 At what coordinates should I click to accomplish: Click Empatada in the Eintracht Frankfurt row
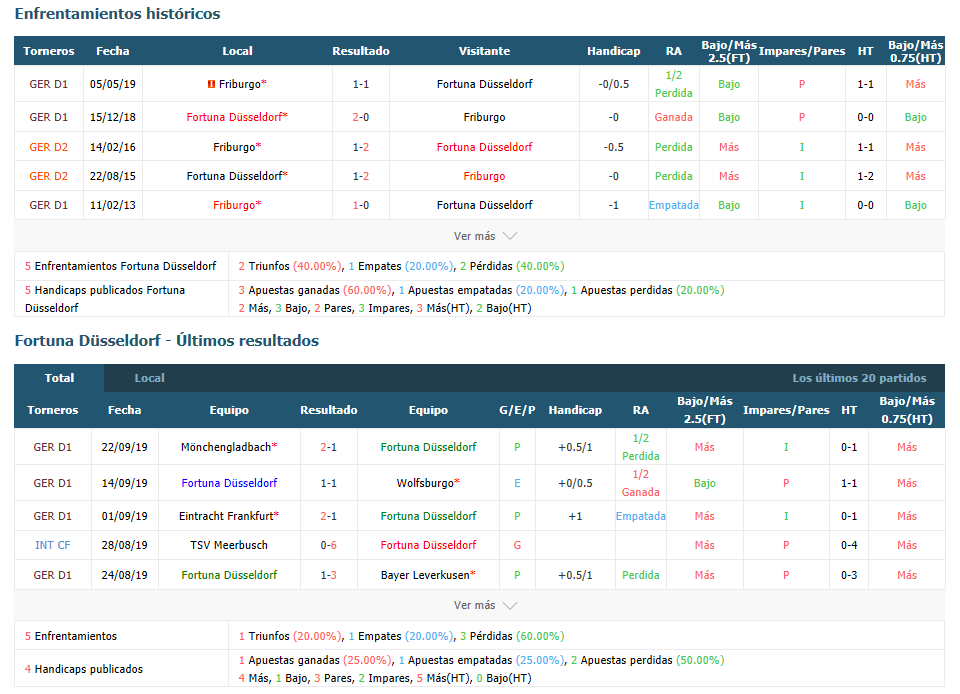pos(640,516)
